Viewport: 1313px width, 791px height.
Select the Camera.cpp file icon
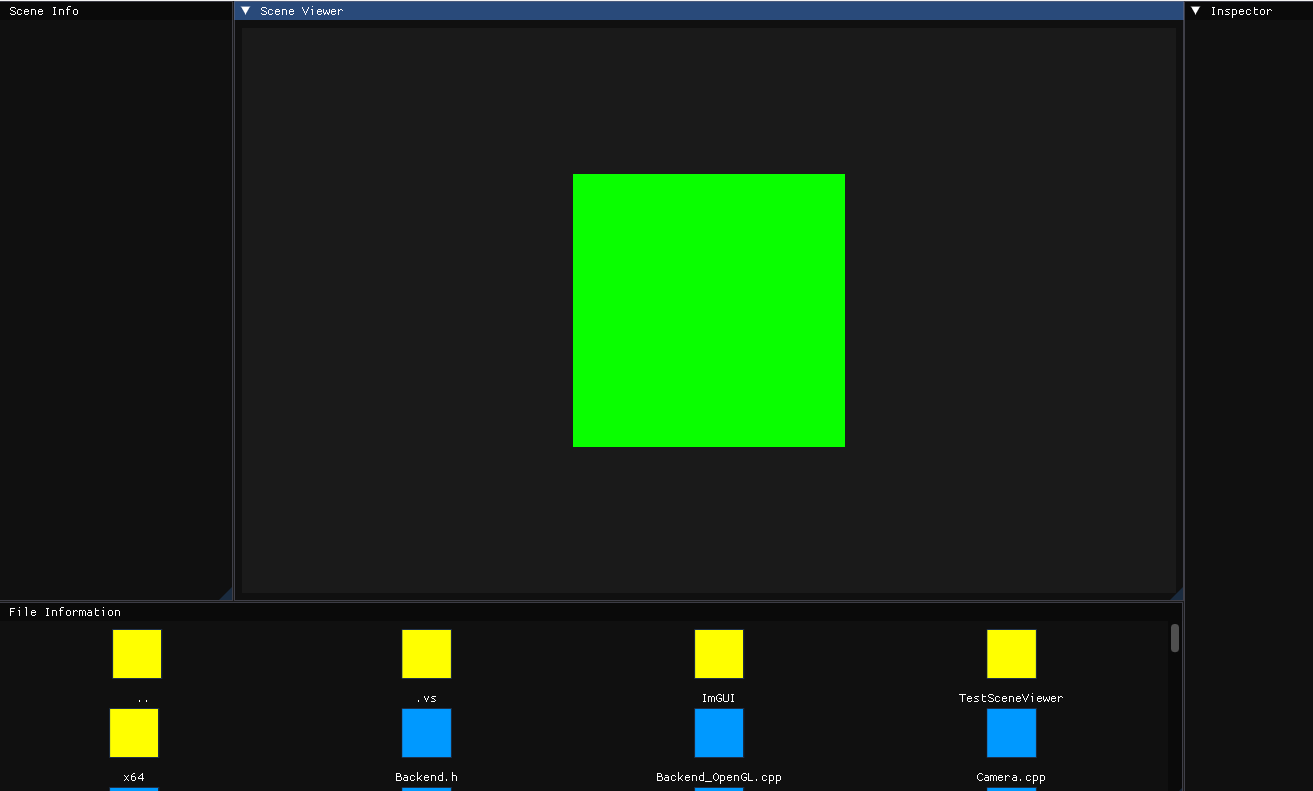pos(1011,733)
